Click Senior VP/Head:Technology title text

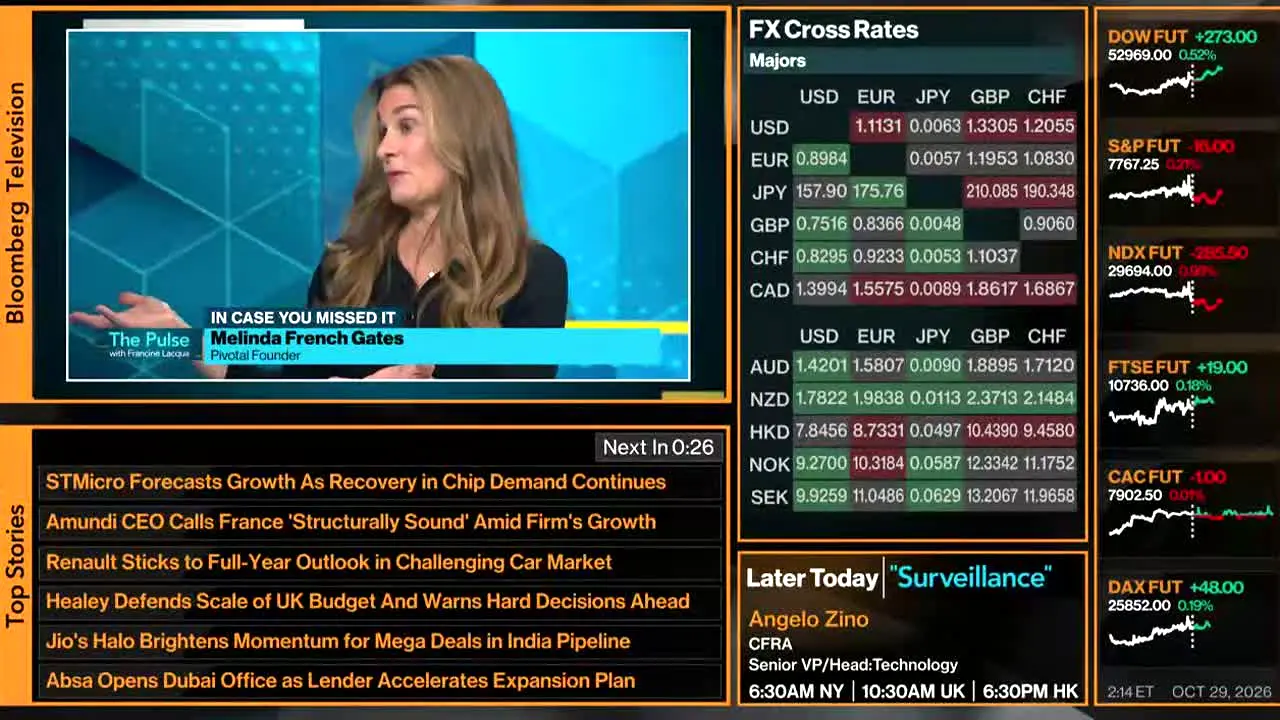click(x=853, y=665)
